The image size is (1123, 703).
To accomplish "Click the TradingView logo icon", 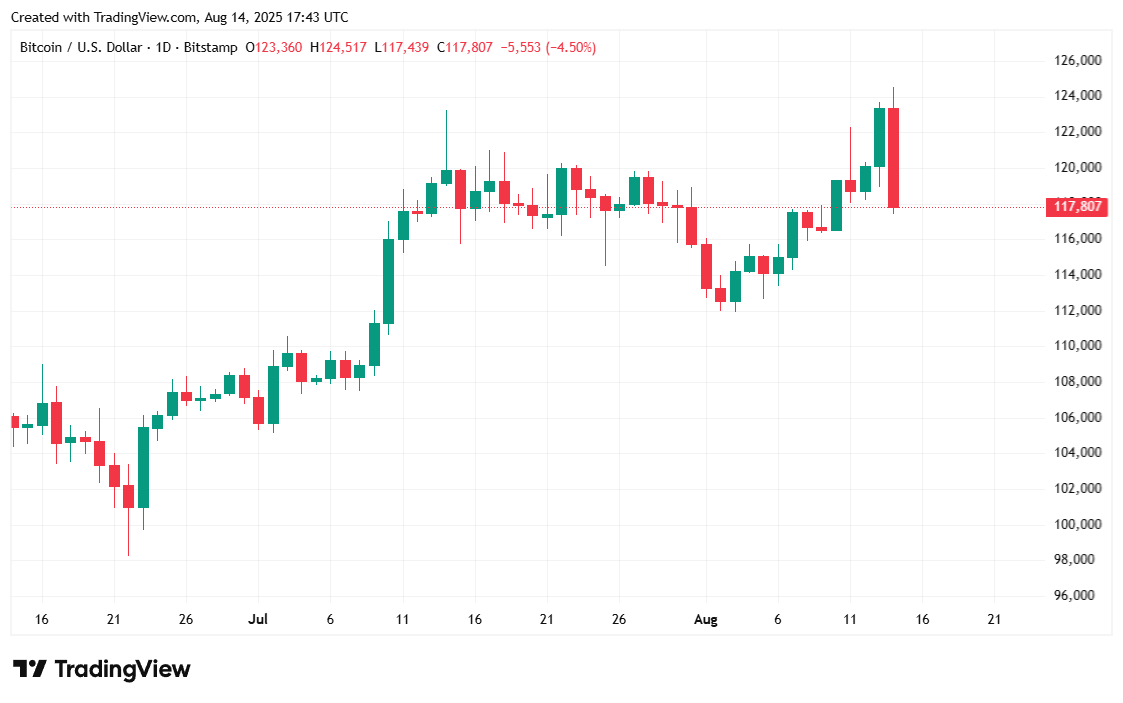I will [29, 669].
